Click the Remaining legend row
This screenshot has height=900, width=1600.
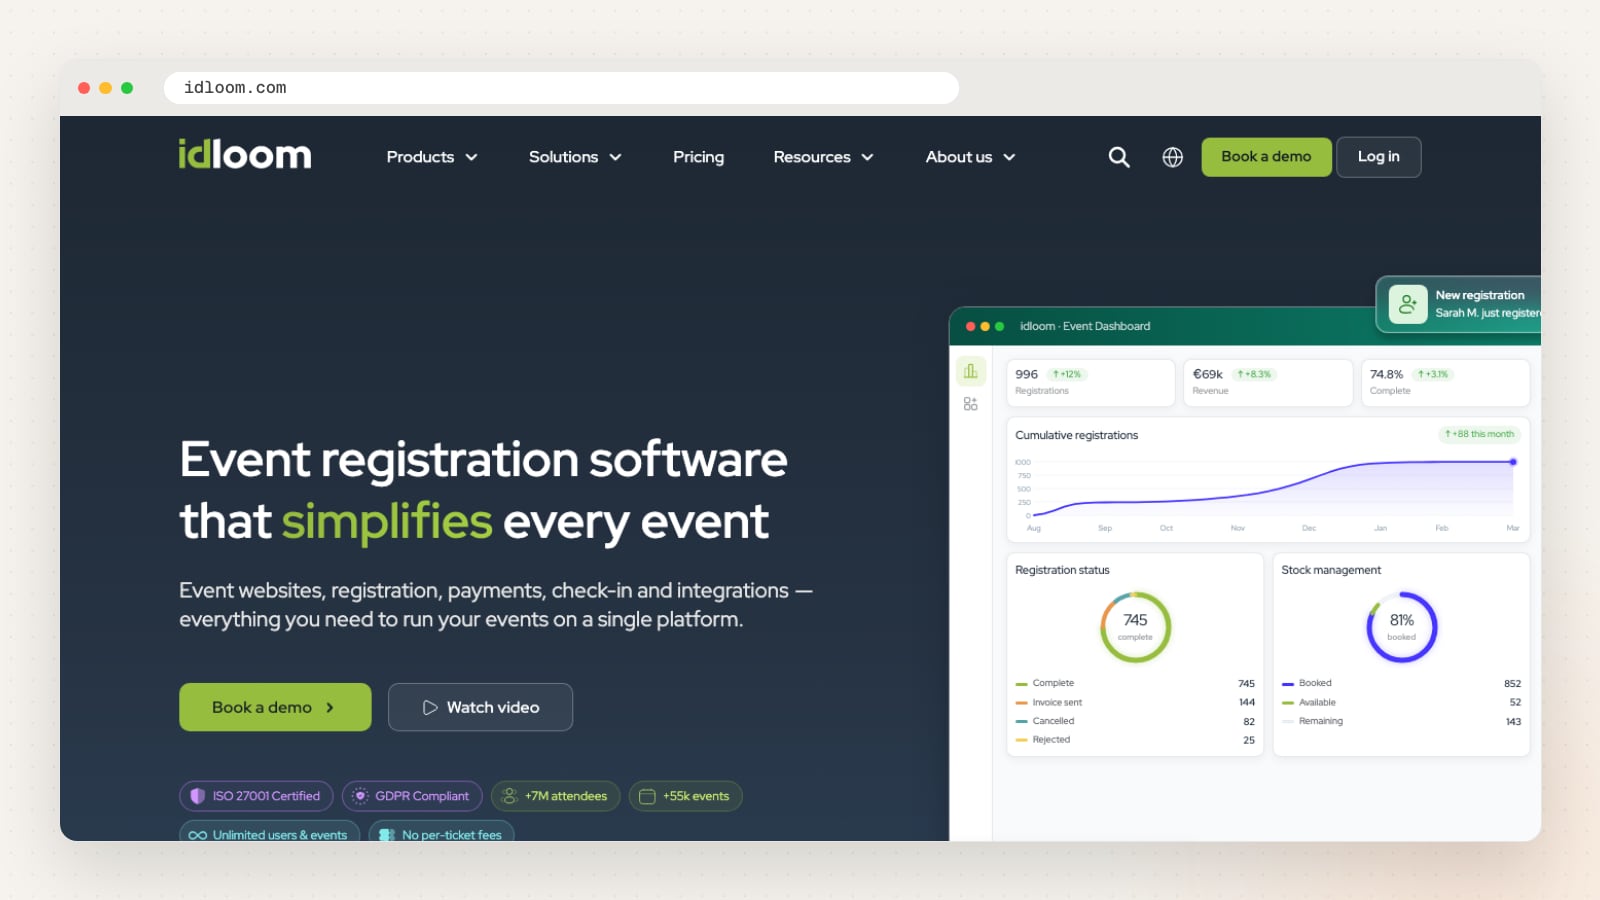coord(1401,721)
